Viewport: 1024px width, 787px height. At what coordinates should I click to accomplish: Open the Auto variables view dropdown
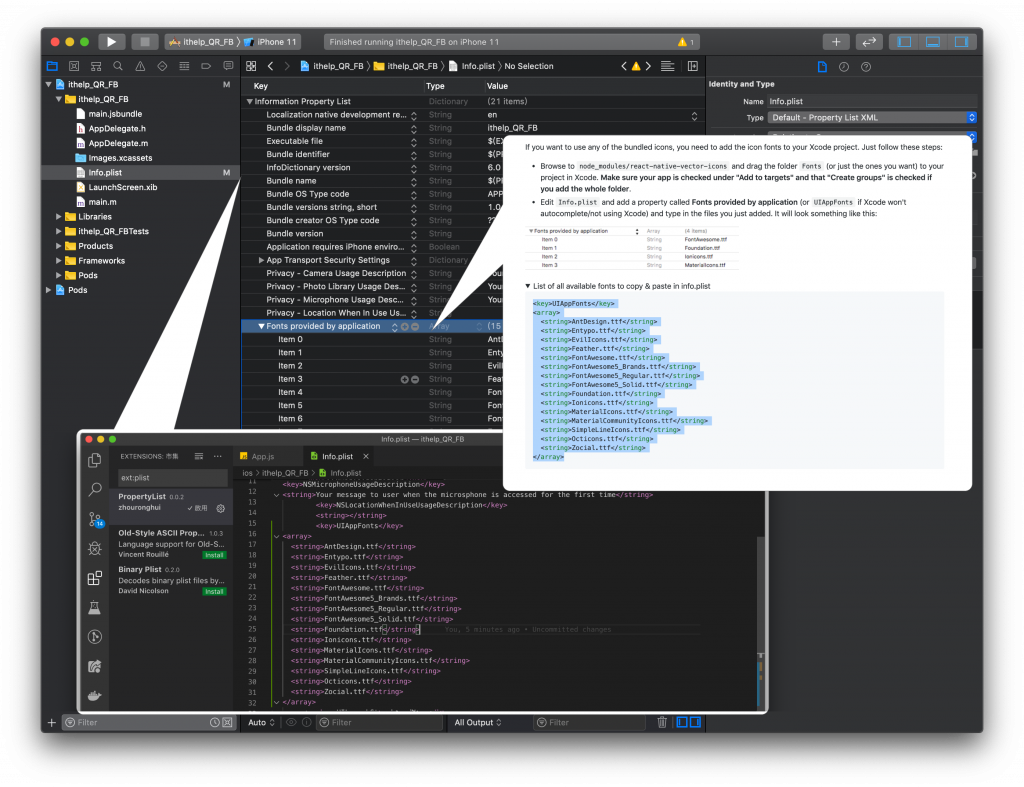[x=261, y=722]
